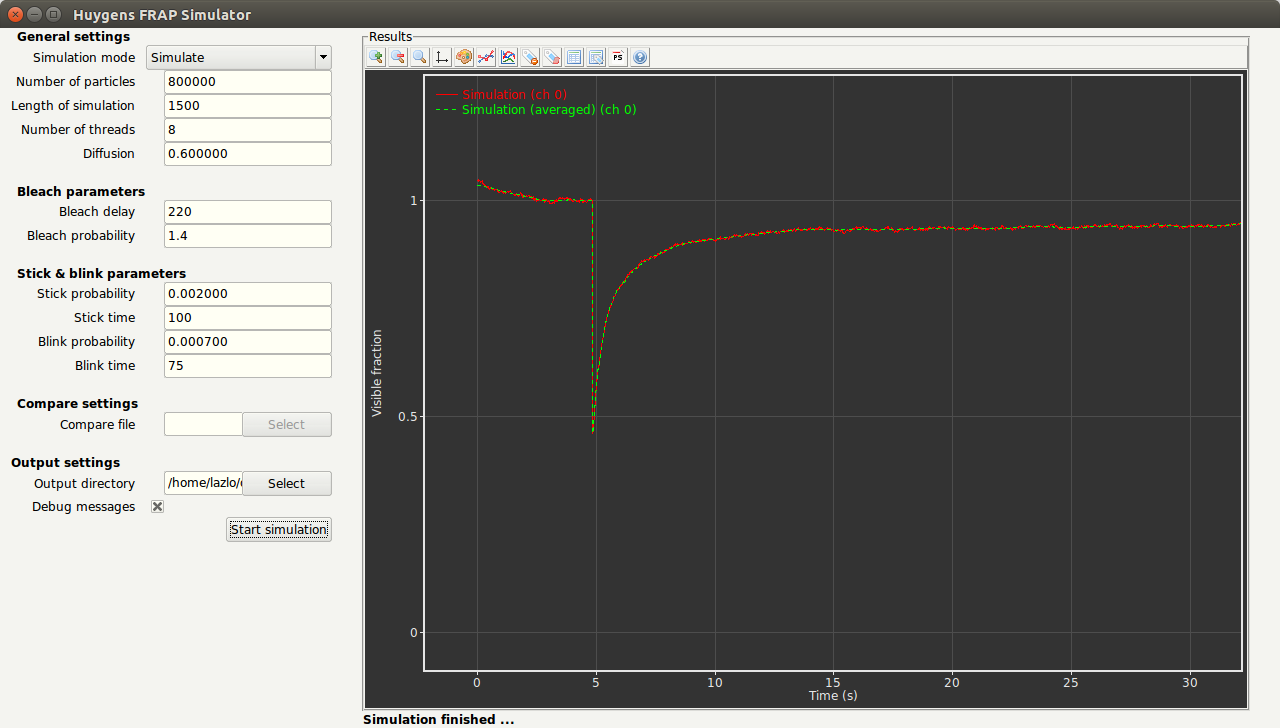Click the Bleach probability field

247,236
